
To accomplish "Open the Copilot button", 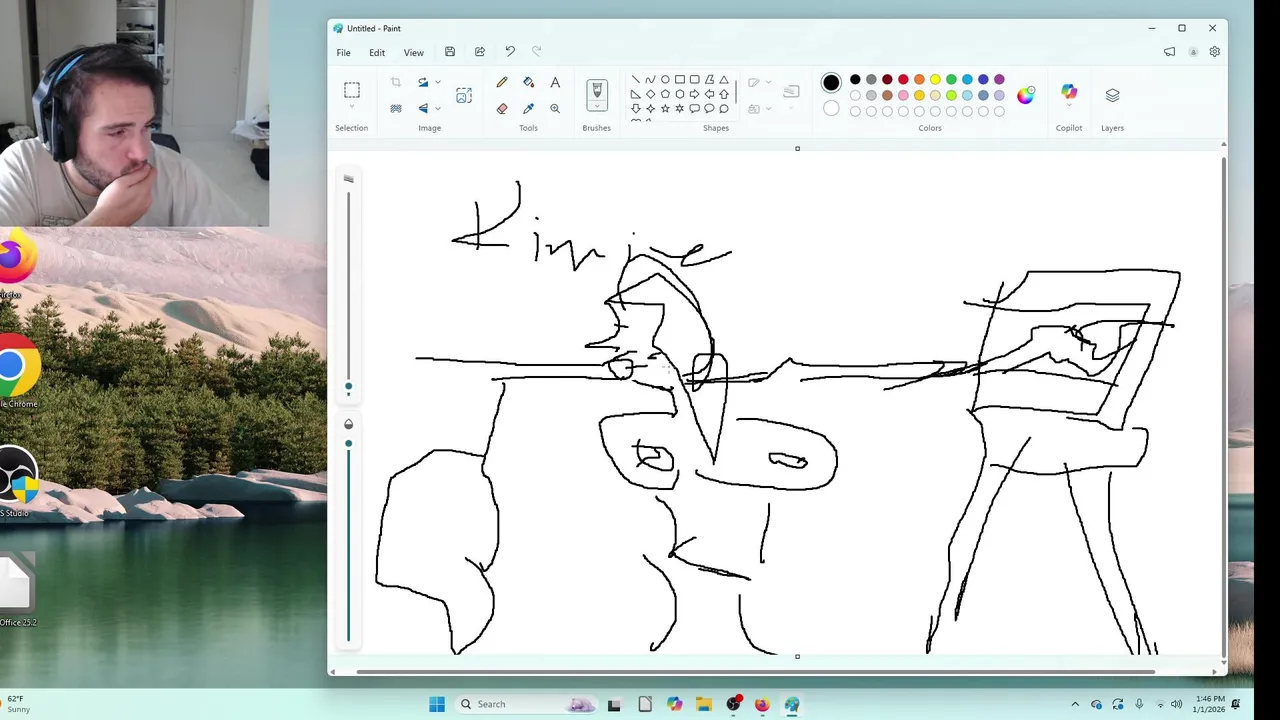I will 1069,92.
